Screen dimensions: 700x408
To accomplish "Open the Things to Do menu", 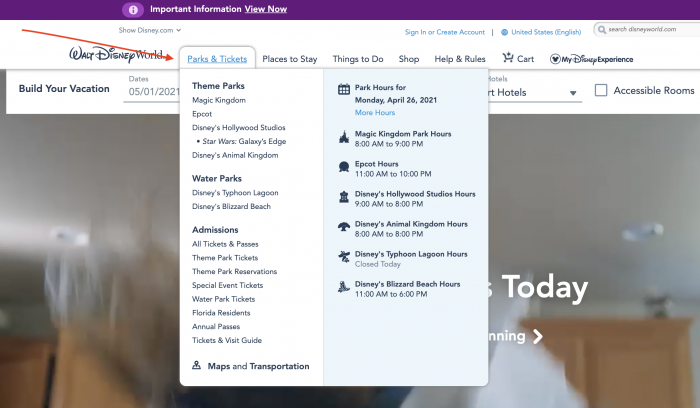I will [x=358, y=59].
